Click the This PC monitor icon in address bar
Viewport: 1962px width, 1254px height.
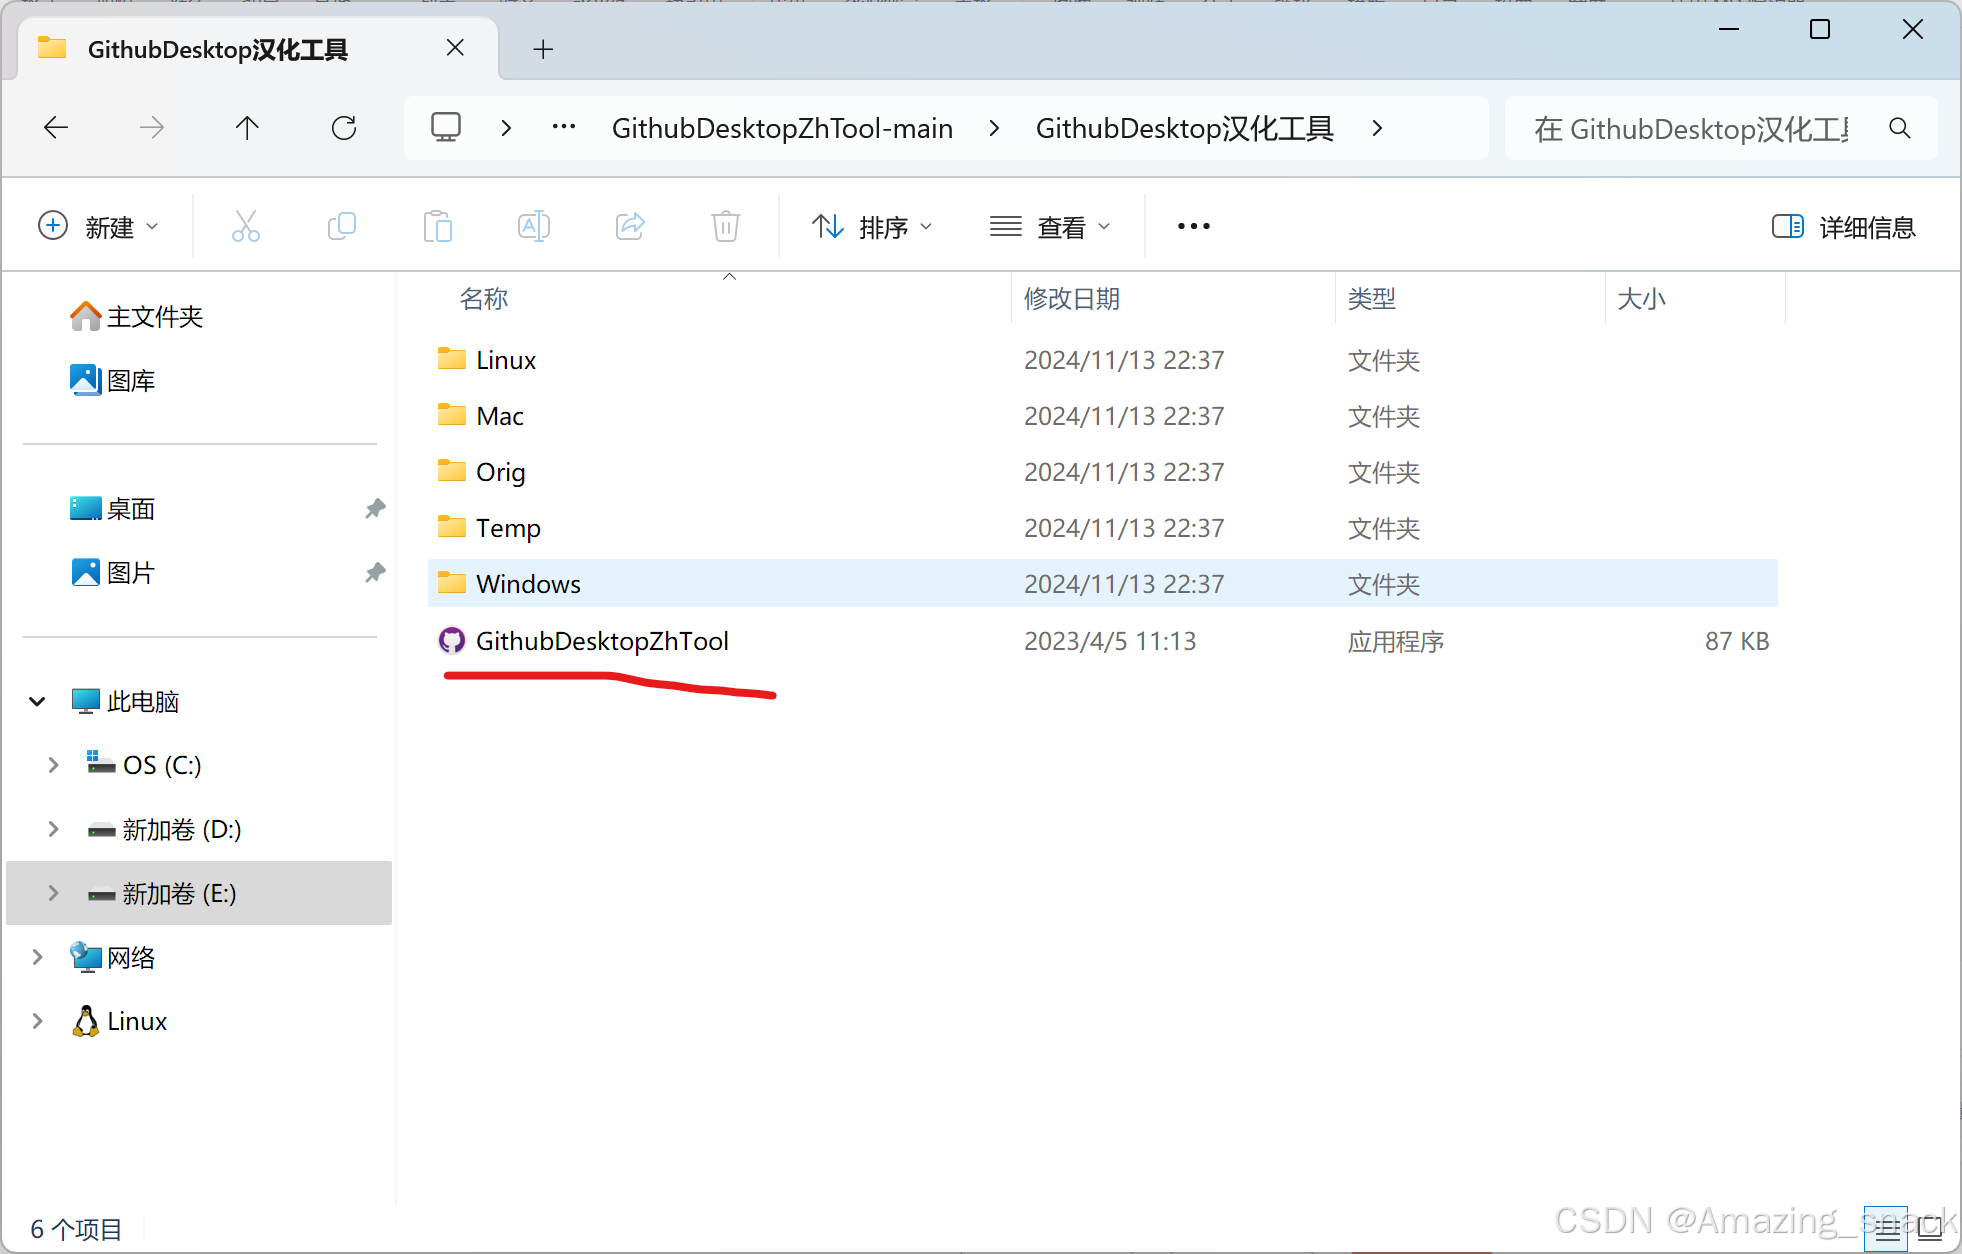pyautogui.click(x=446, y=127)
